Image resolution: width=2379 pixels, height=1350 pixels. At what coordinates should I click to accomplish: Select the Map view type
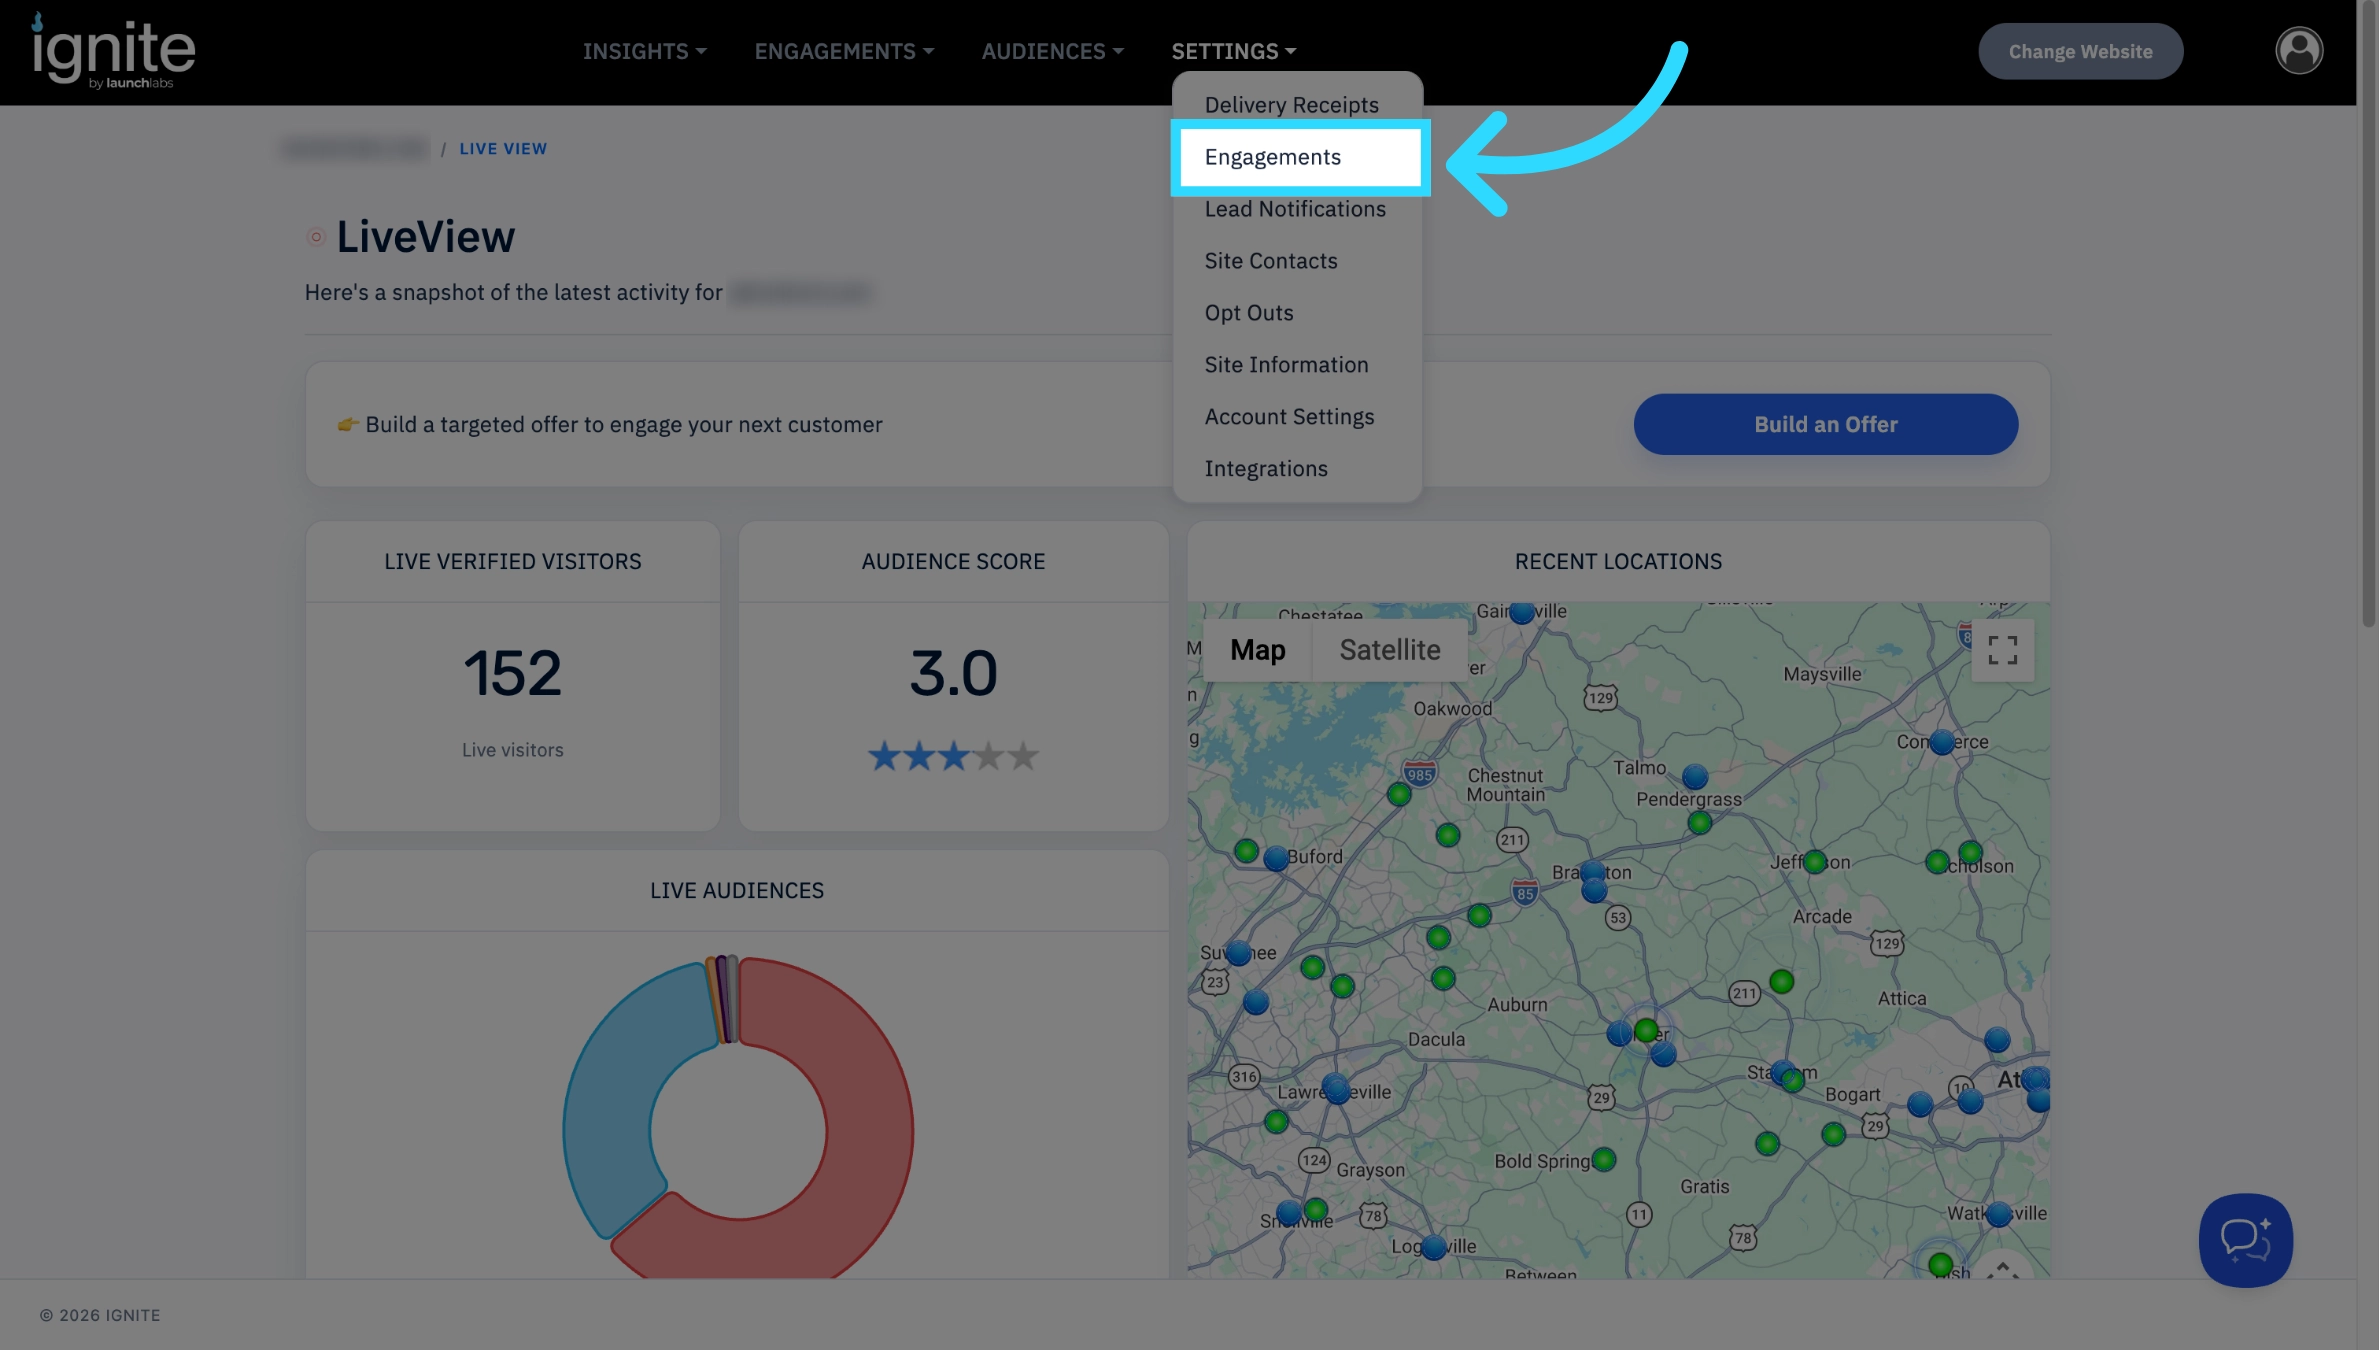[1257, 650]
